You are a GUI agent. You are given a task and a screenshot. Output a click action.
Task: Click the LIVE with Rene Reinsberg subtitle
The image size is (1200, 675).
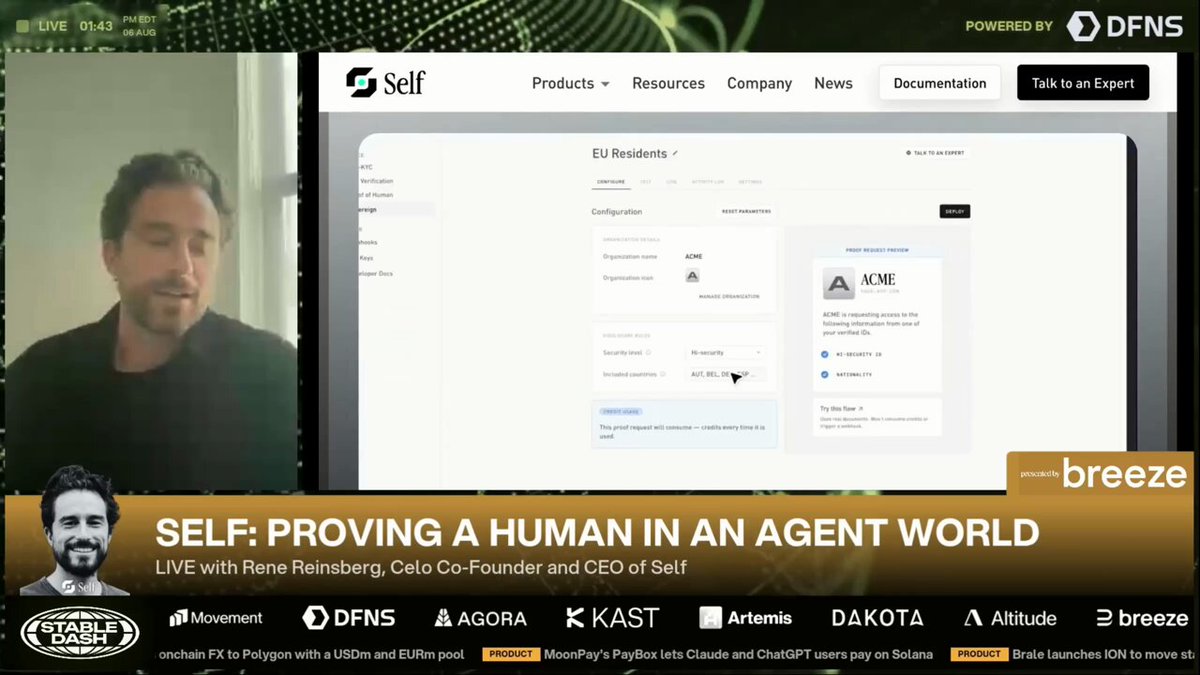(421, 568)
